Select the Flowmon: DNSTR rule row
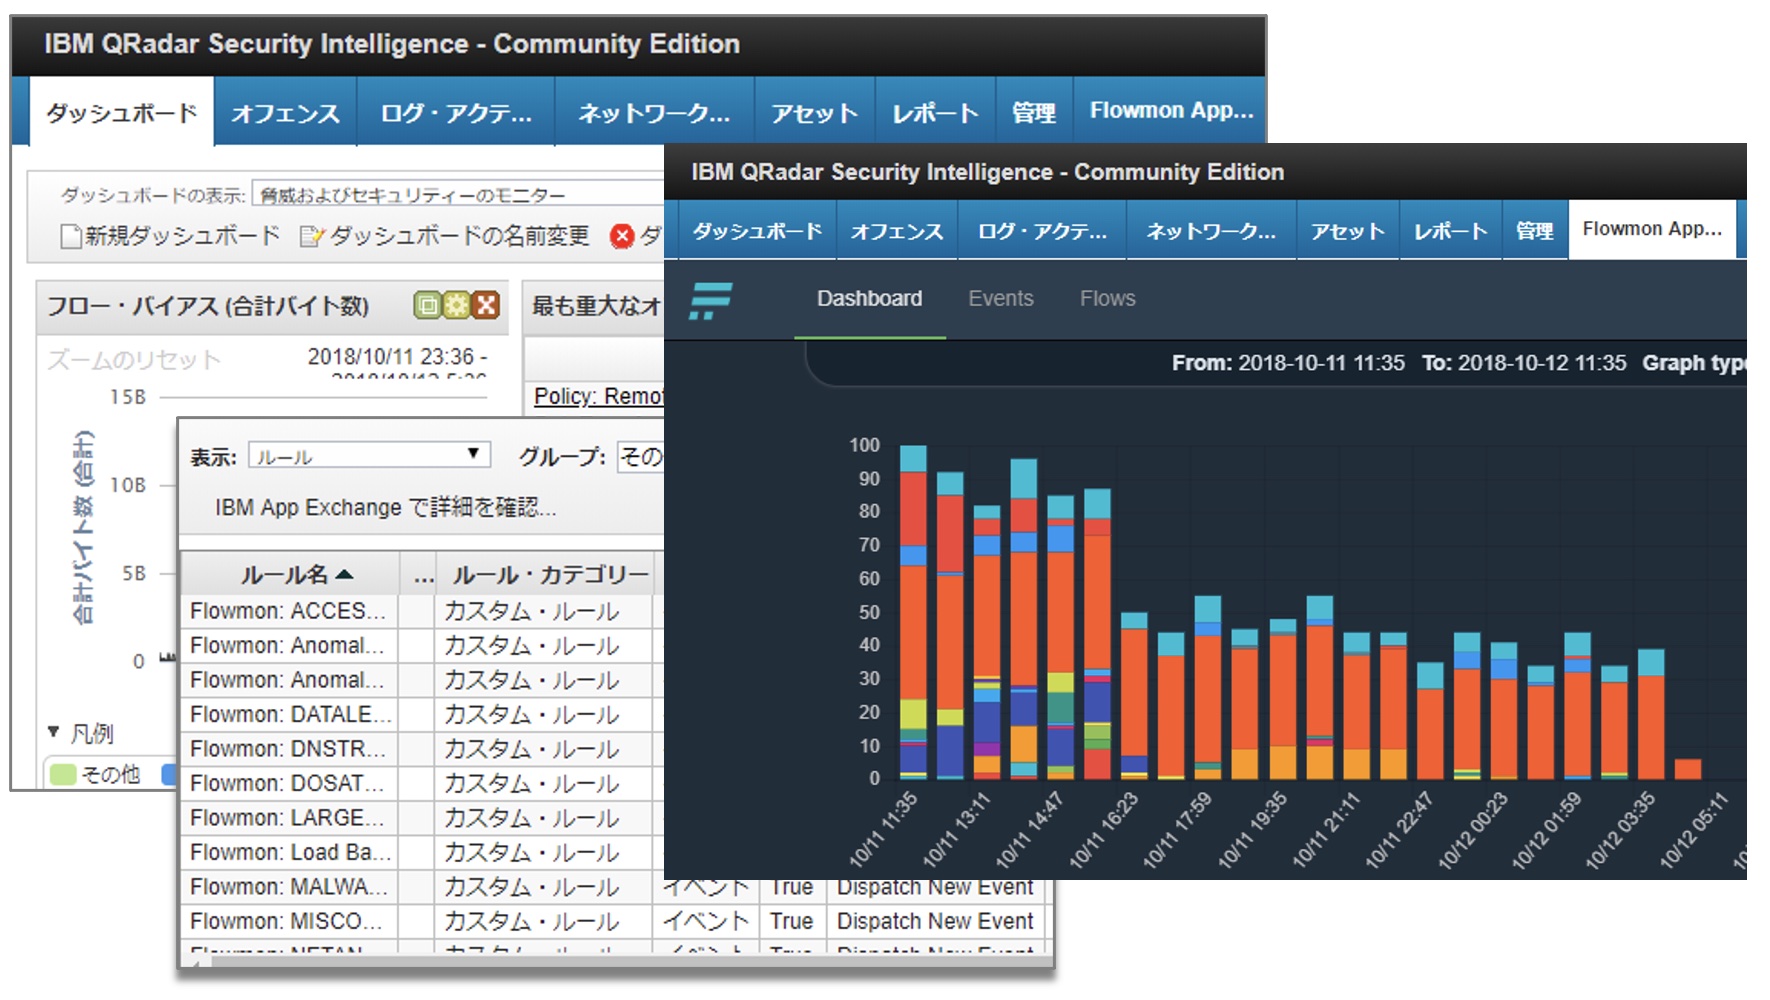1770x1000 pixels. pyautogui.click(x=288, y=749)
